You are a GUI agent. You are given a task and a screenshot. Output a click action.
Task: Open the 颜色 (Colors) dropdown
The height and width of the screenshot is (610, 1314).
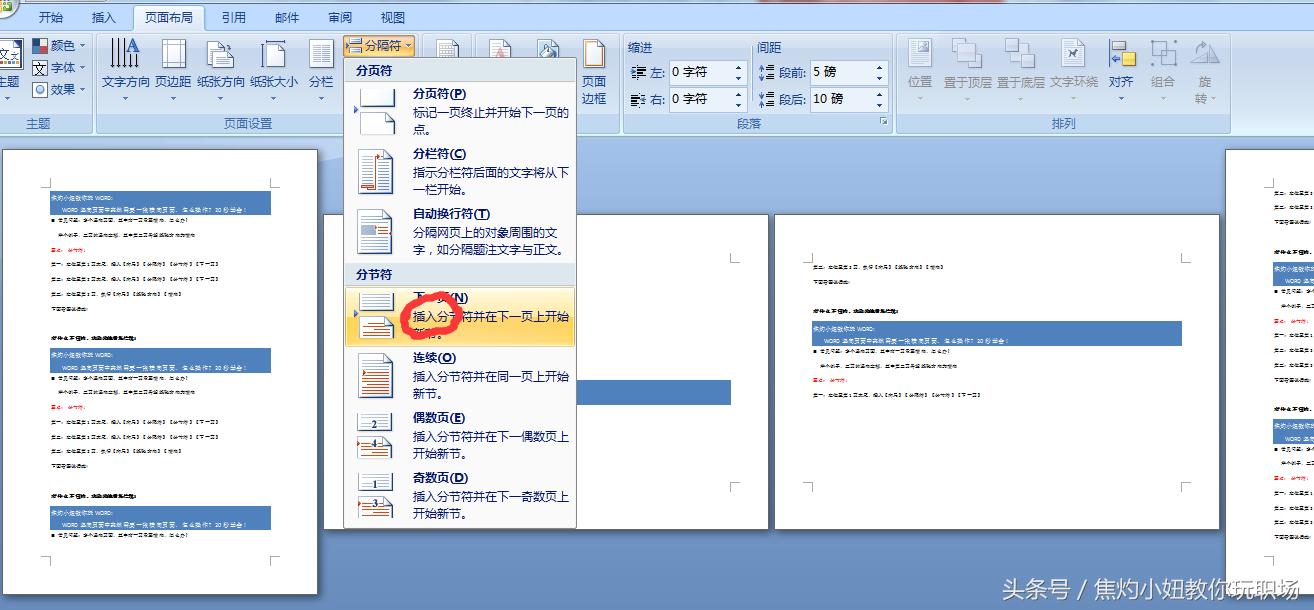point(62,44)
